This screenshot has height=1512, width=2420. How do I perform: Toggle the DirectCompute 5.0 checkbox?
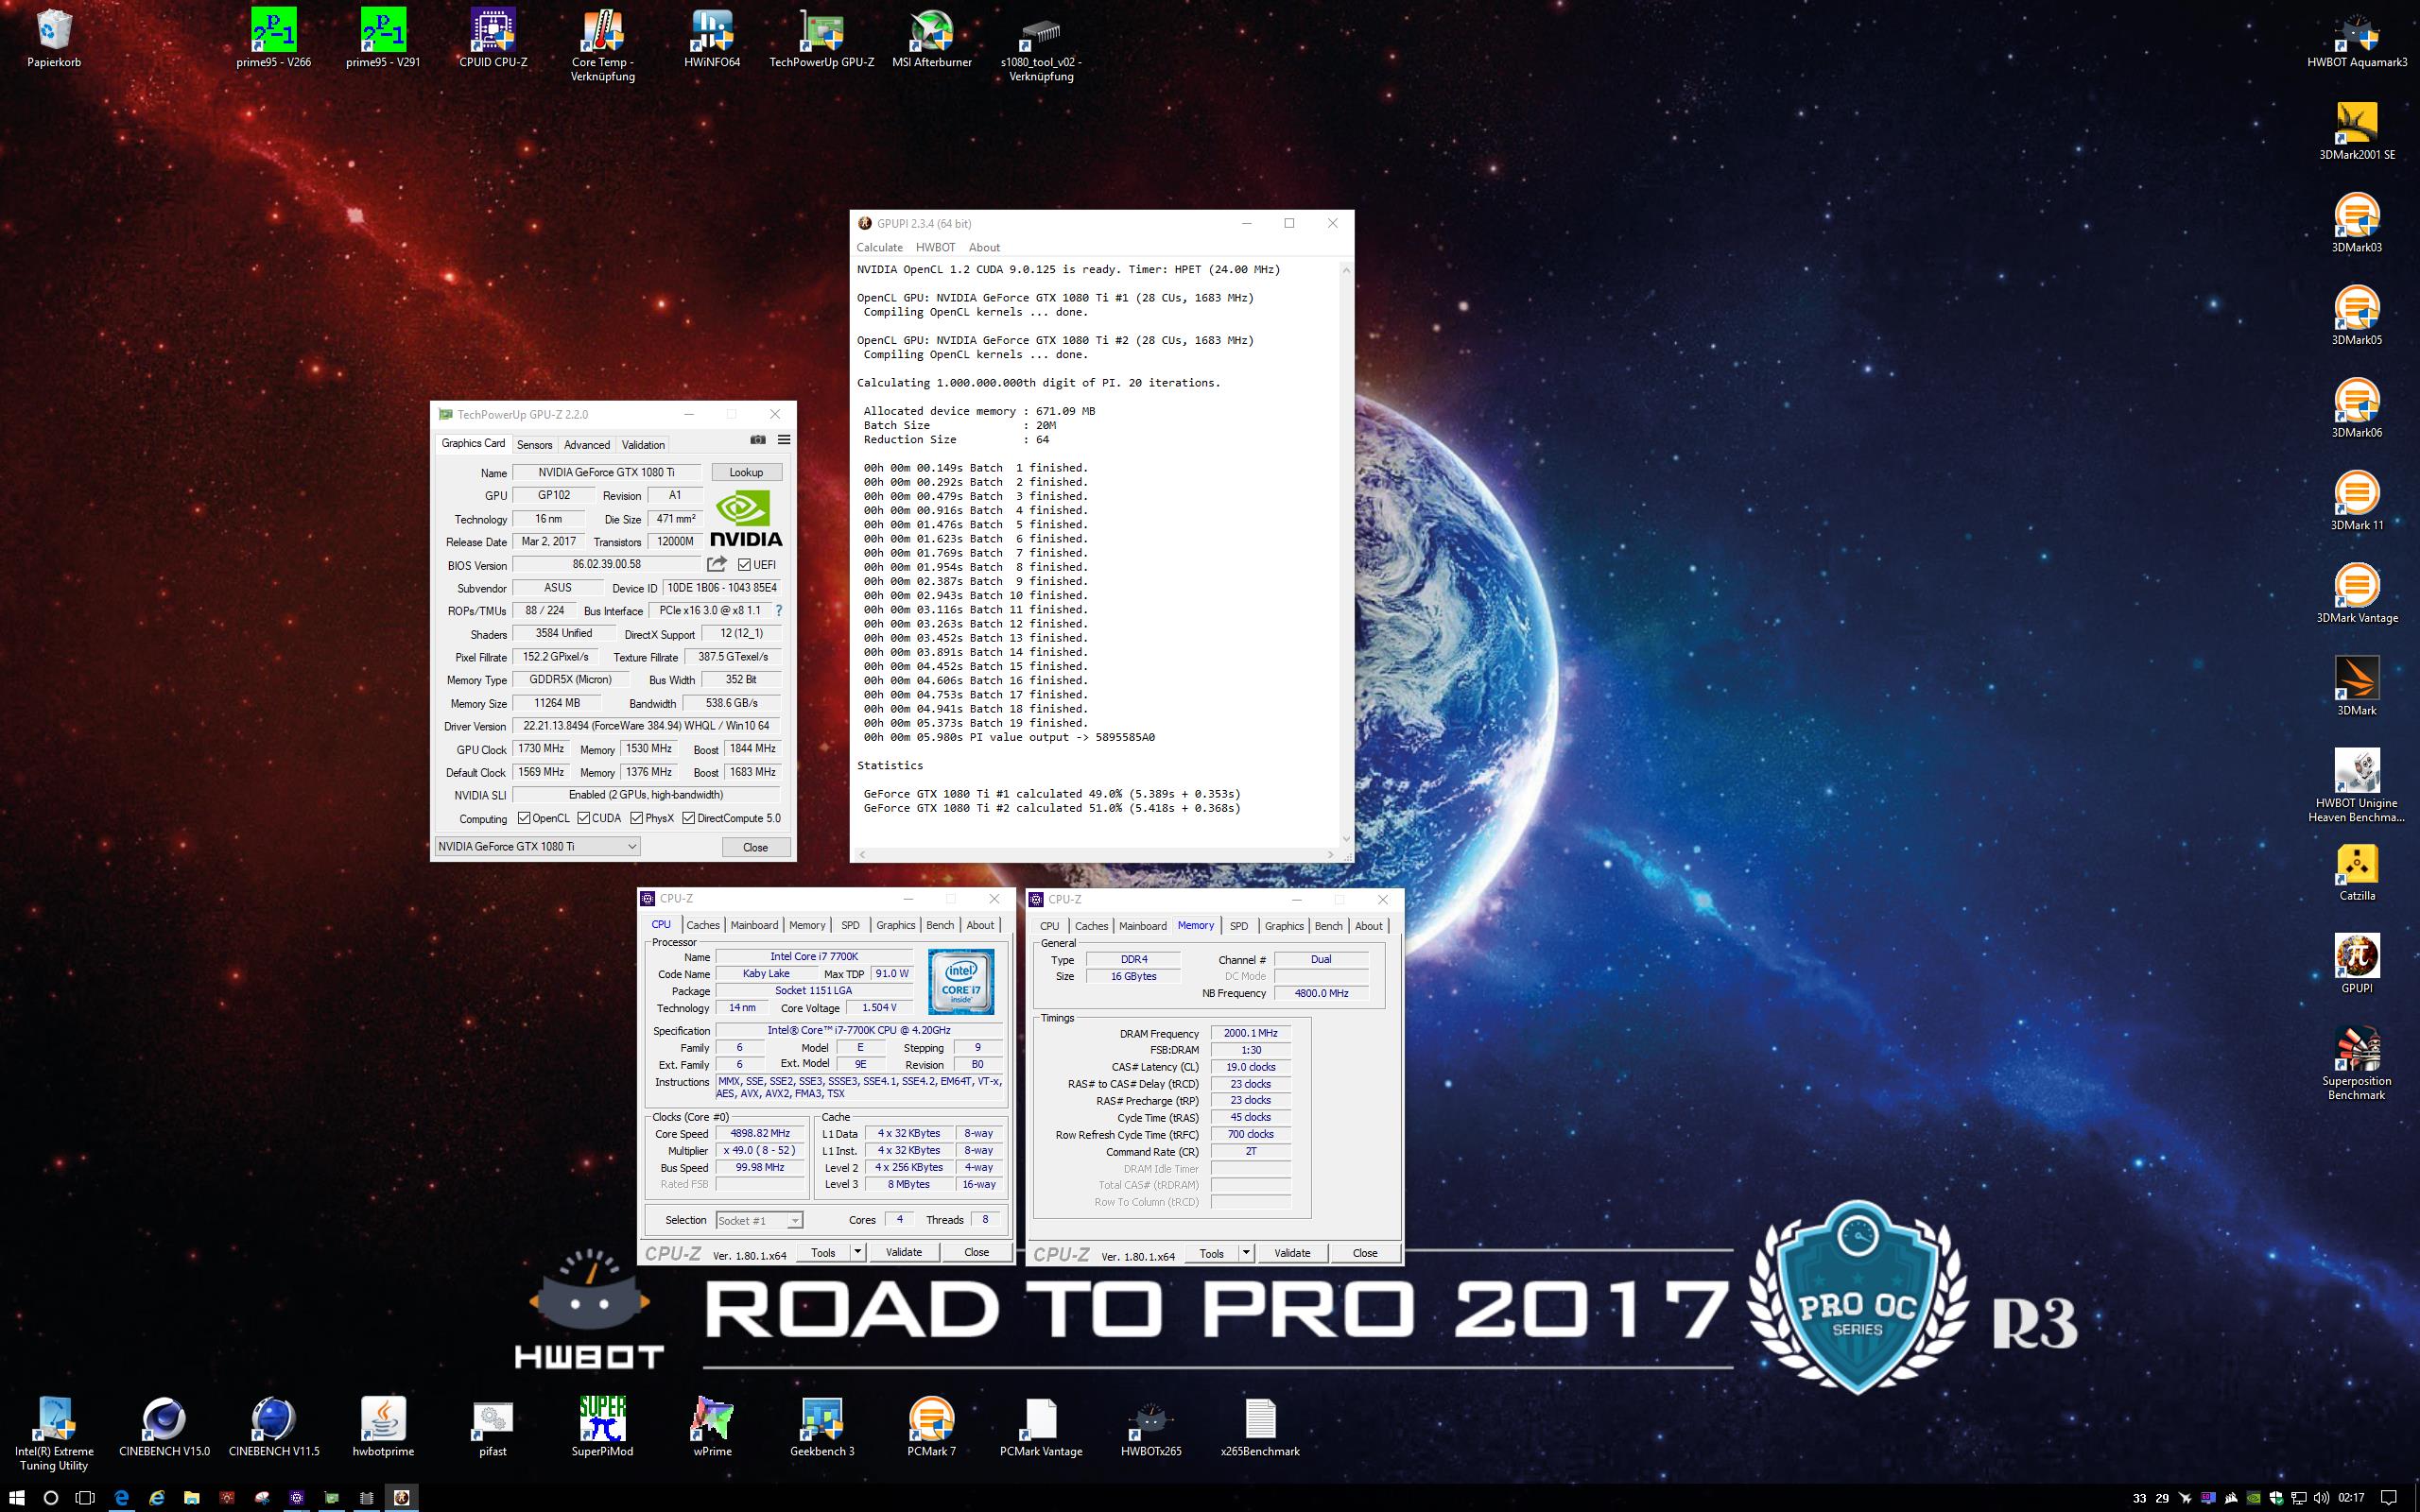coord(688,818)
